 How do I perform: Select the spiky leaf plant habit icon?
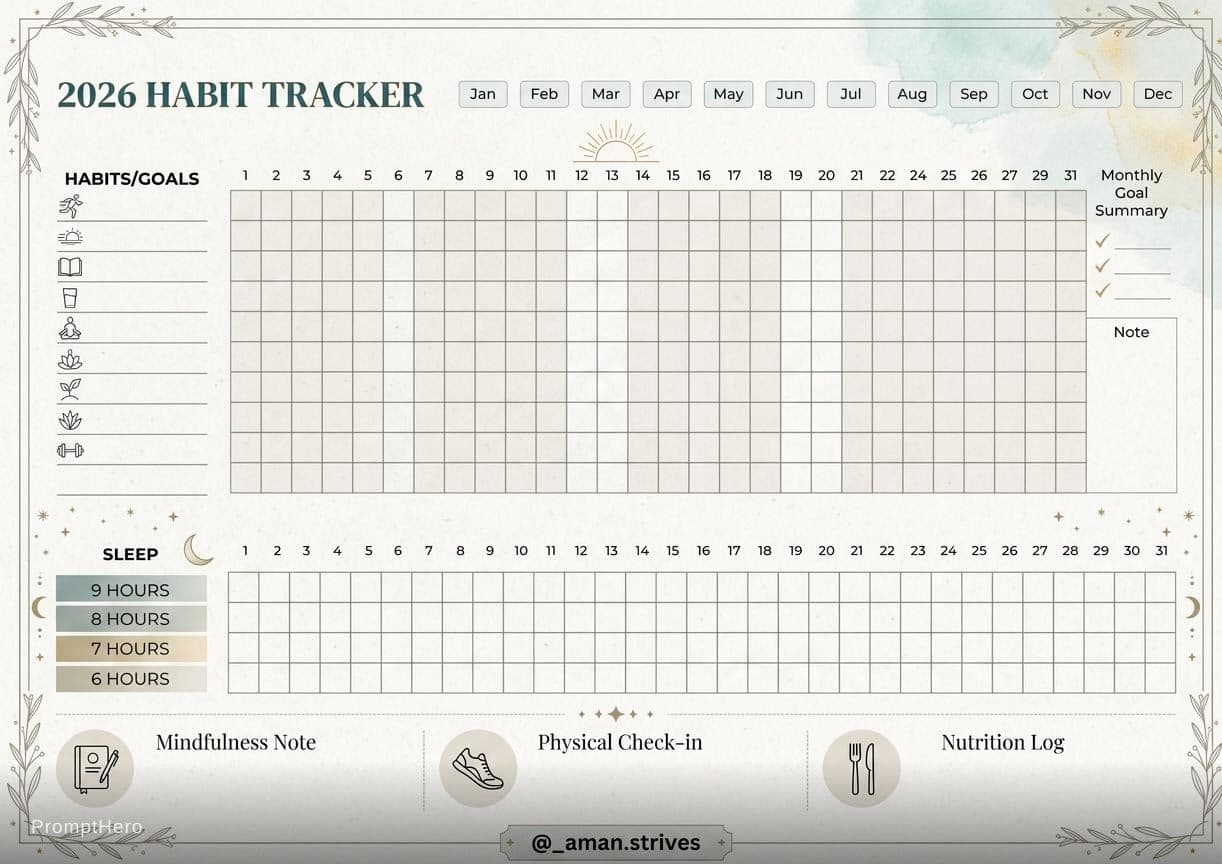click(x=70, y=420)
